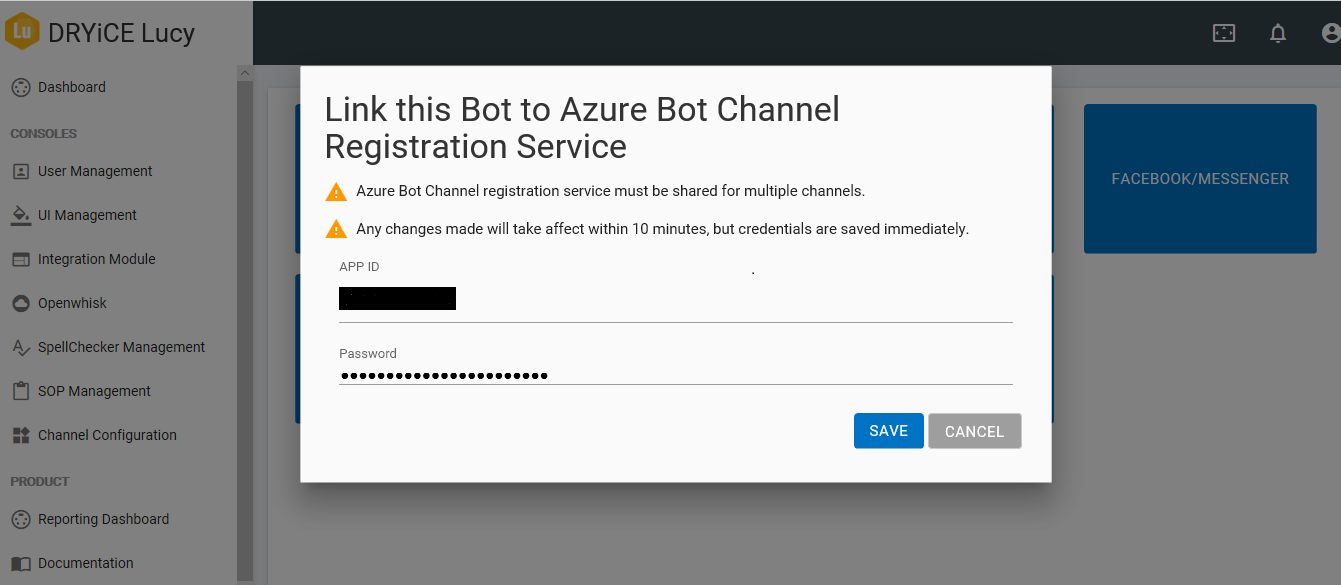Open the Openwhisk cloud icon
Screen dimensions: 1341x585
click(x=21, y=303)
